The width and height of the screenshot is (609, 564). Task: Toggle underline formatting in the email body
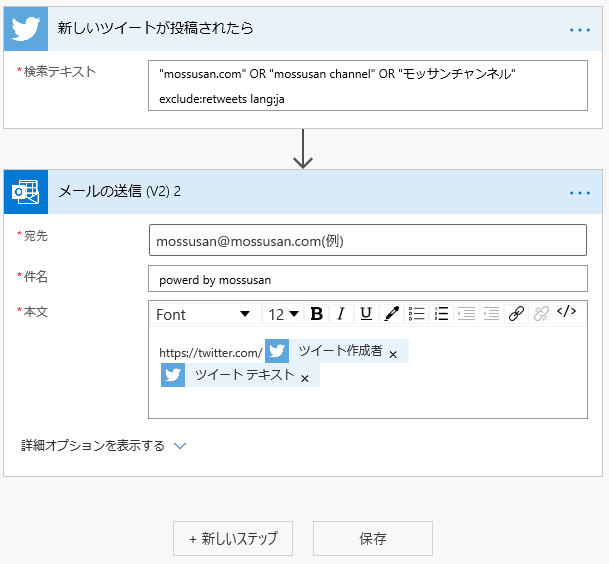point(366,314)
